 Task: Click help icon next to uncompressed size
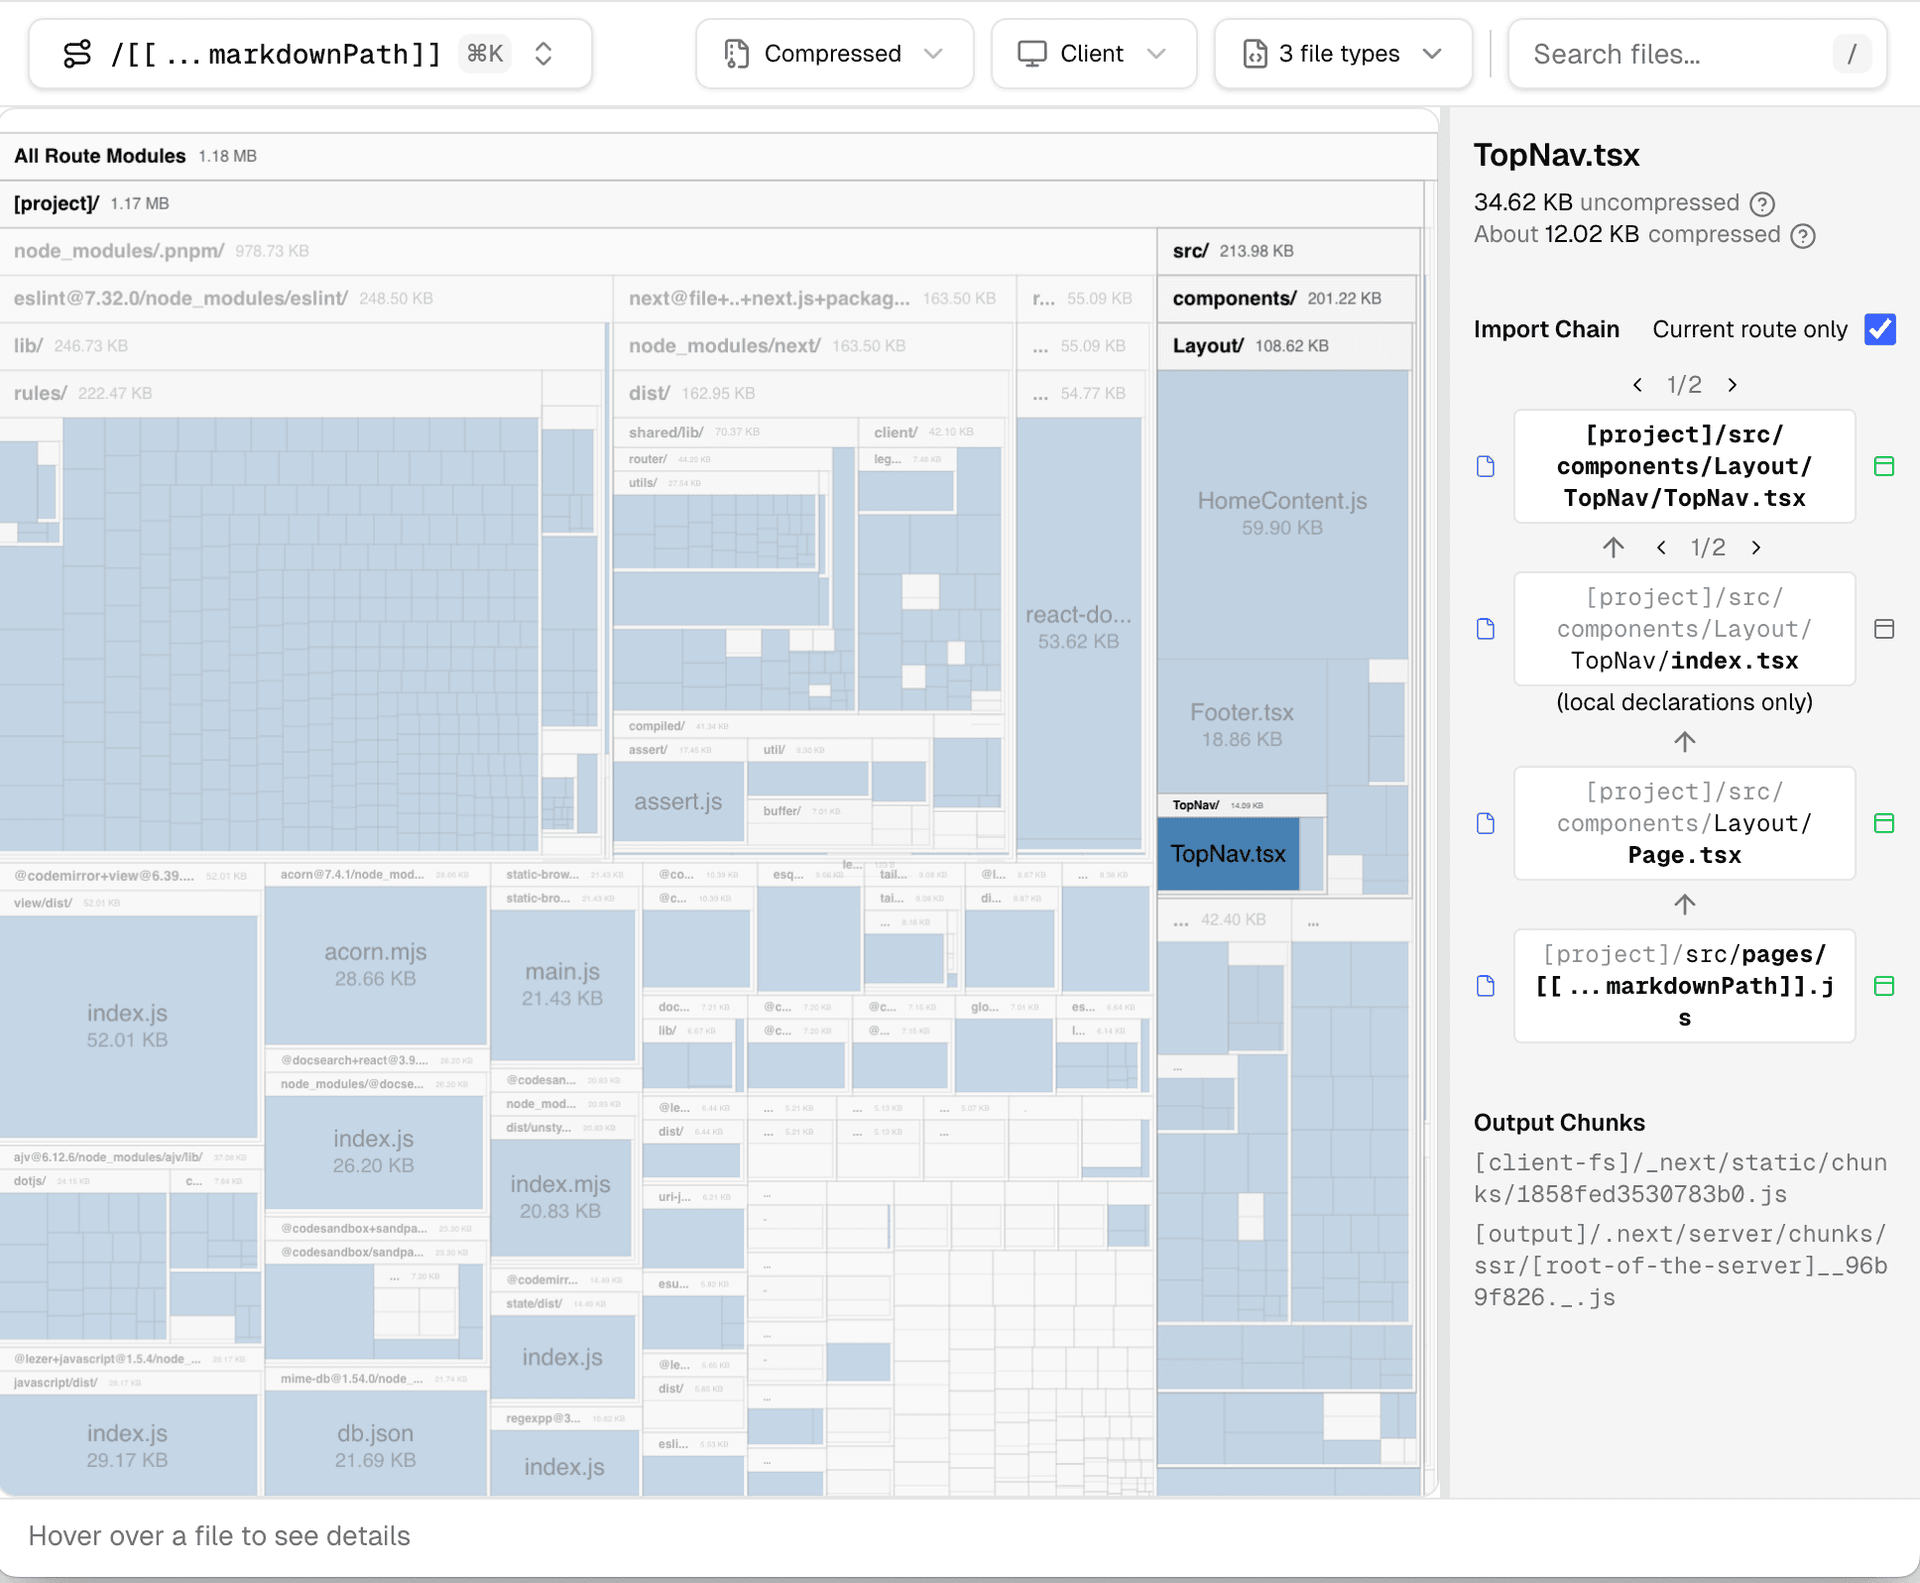pyautogui.click(x=1762, y=204)
